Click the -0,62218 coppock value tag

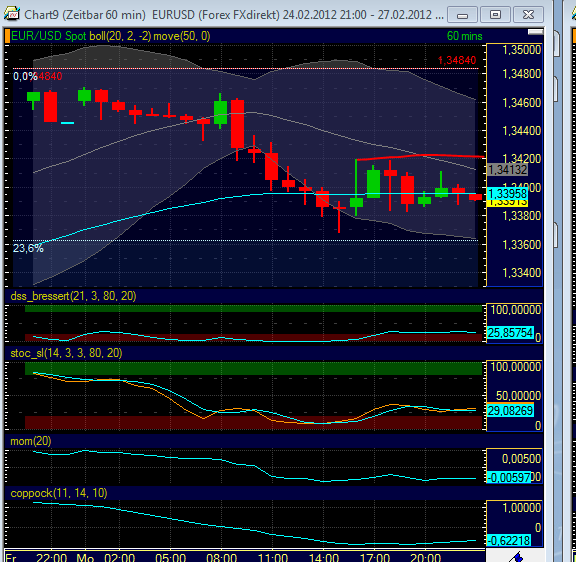point(509,540)
